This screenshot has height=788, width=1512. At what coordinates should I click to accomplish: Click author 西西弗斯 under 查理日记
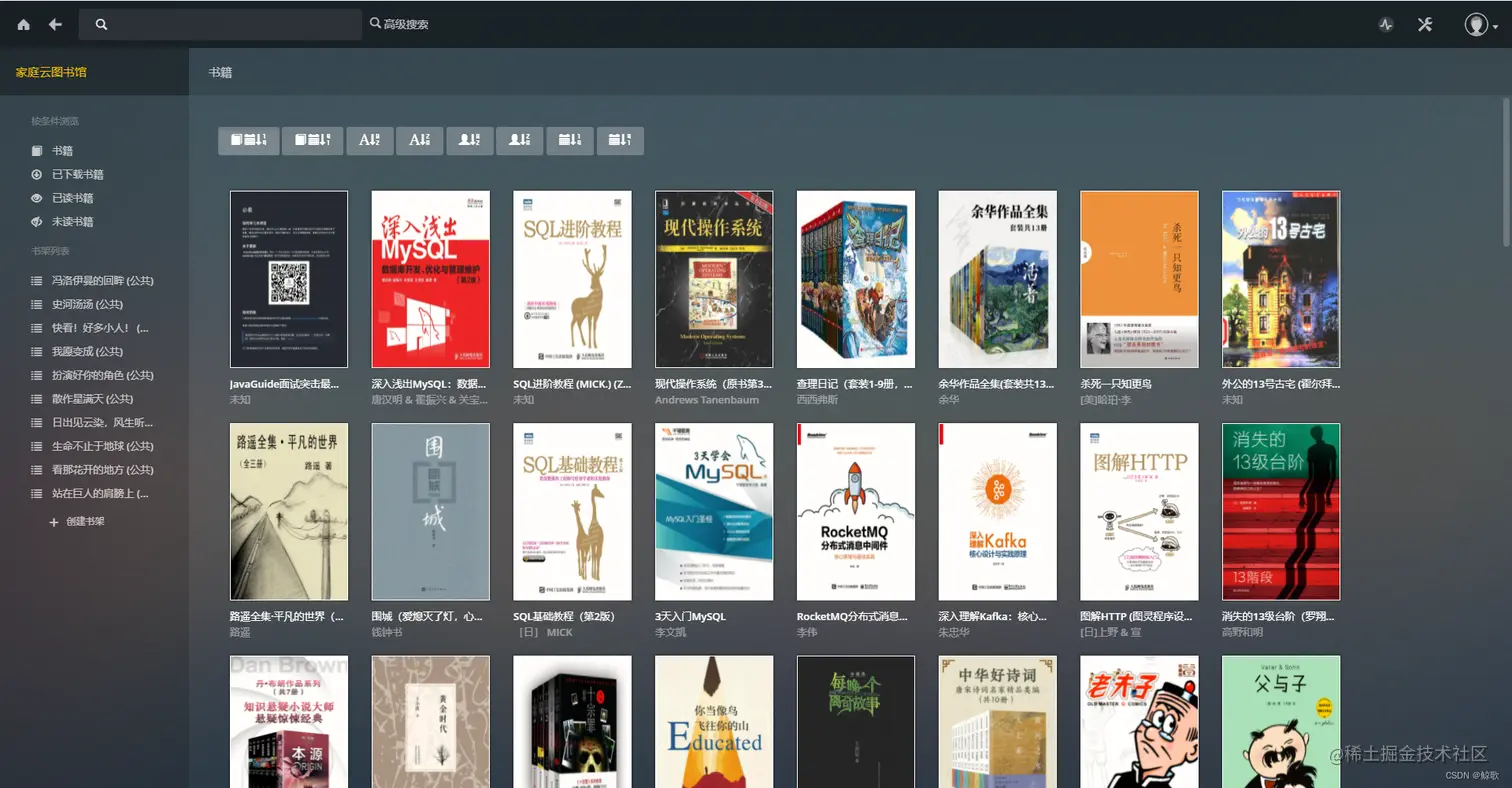point(820,400)
